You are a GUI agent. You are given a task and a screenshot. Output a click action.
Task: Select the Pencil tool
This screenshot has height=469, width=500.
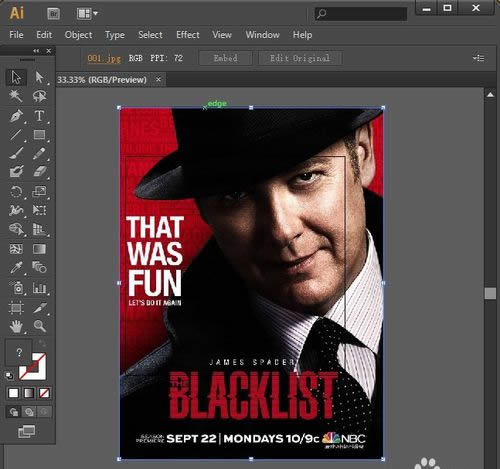39,154
